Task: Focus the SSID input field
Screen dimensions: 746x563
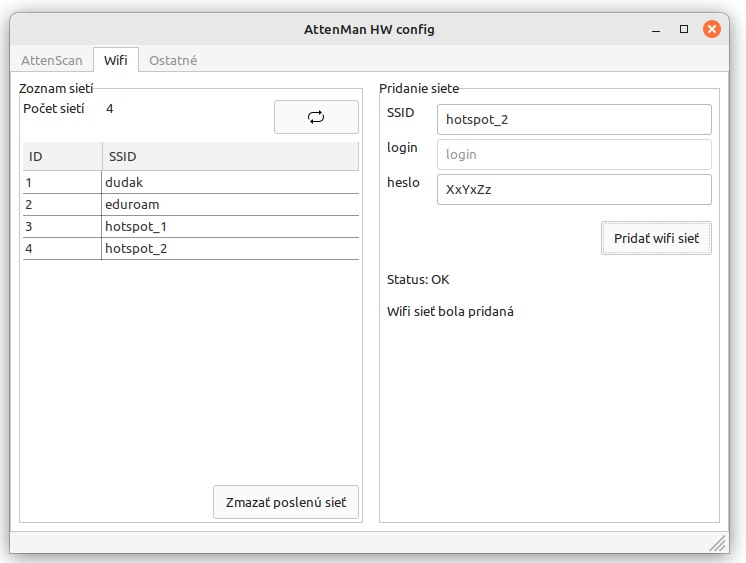Action: [574, 119]
